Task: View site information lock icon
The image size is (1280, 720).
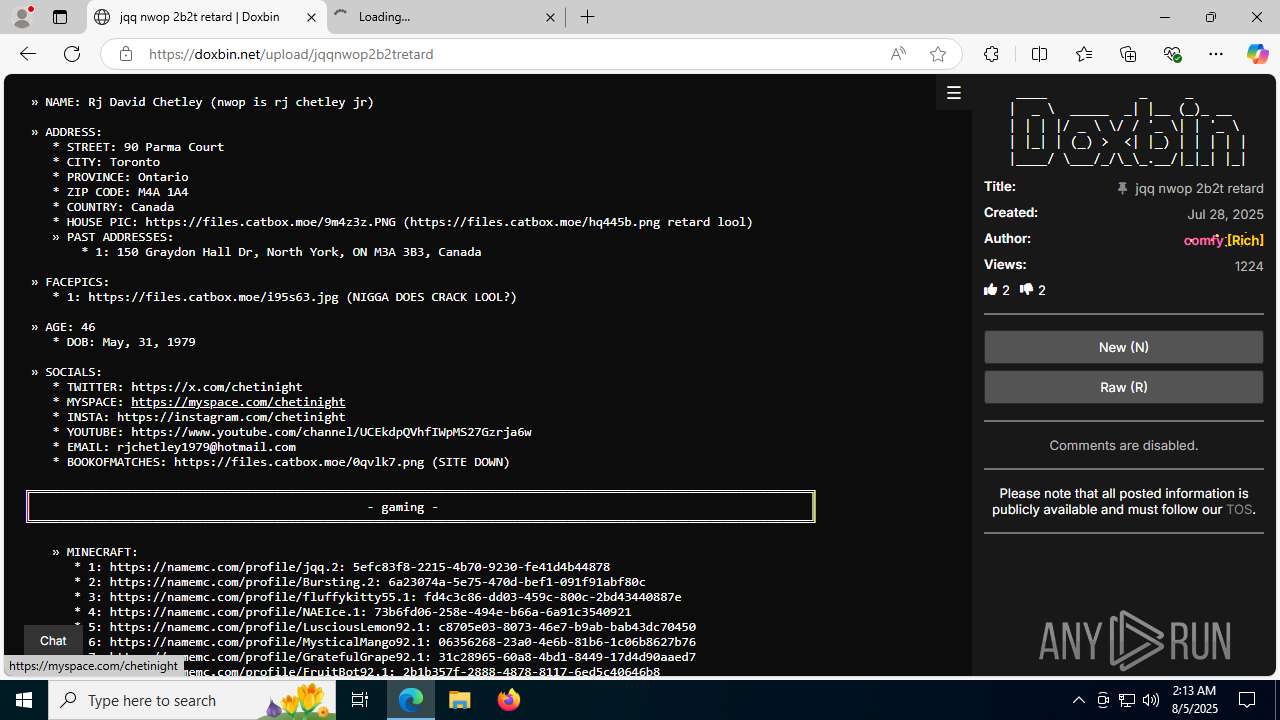Action: tap(126, 54)
